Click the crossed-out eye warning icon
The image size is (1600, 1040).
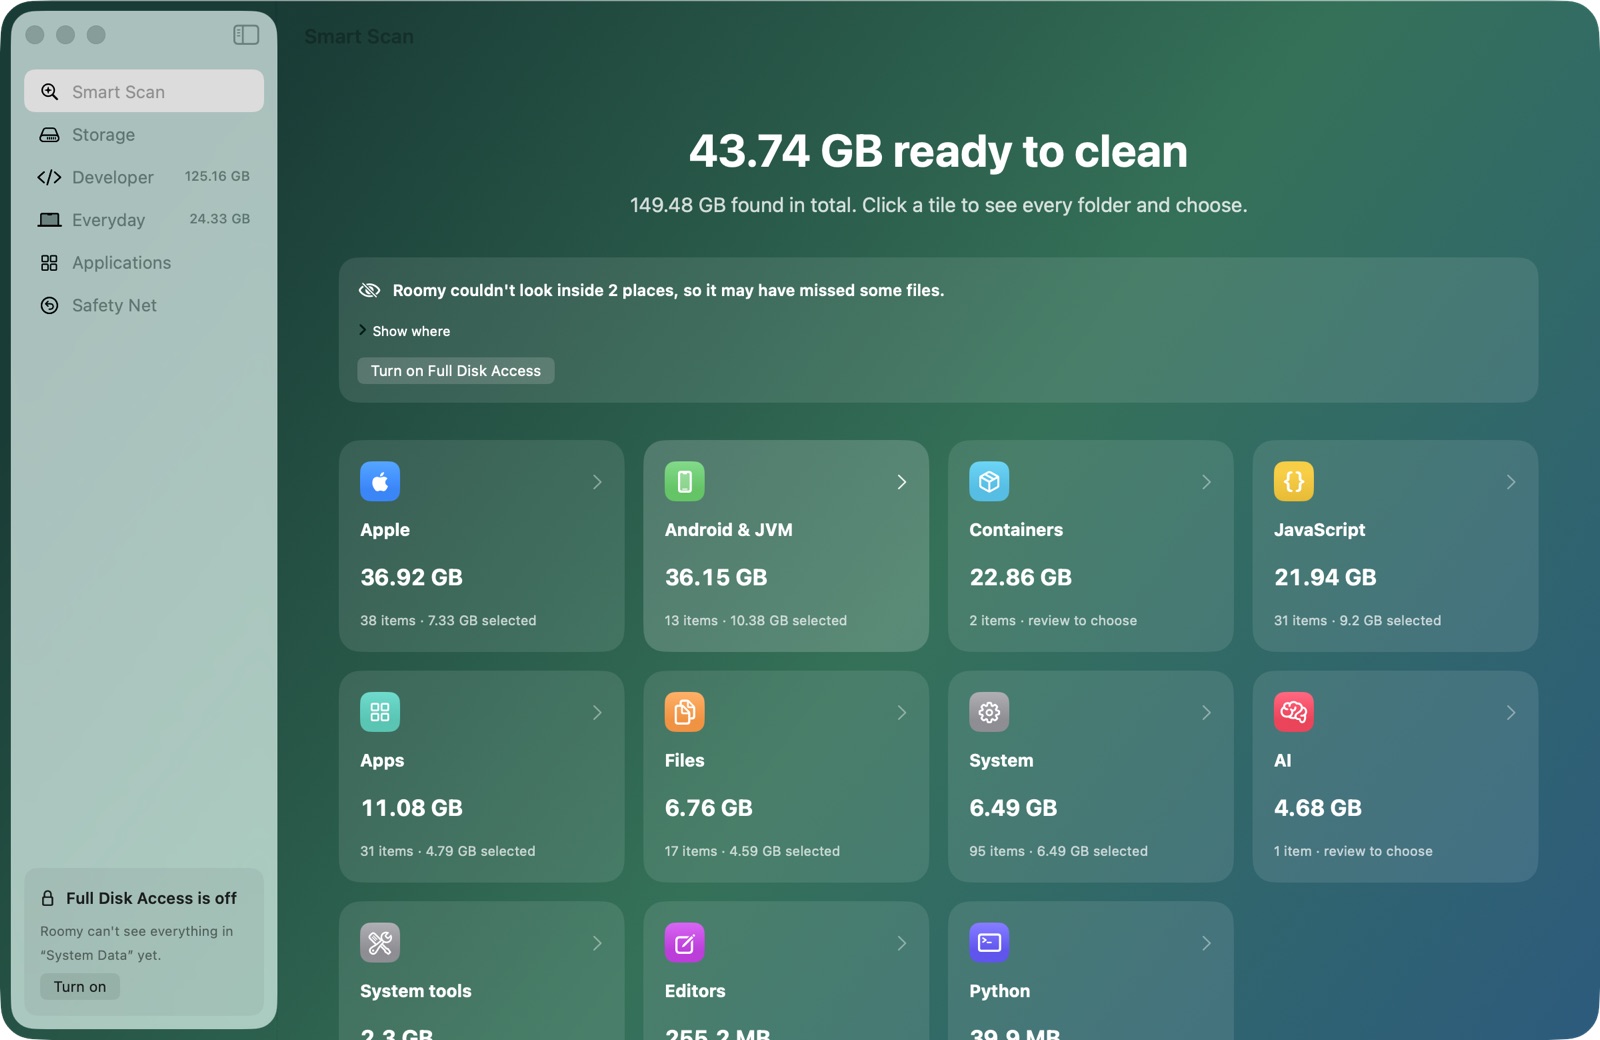370,290
